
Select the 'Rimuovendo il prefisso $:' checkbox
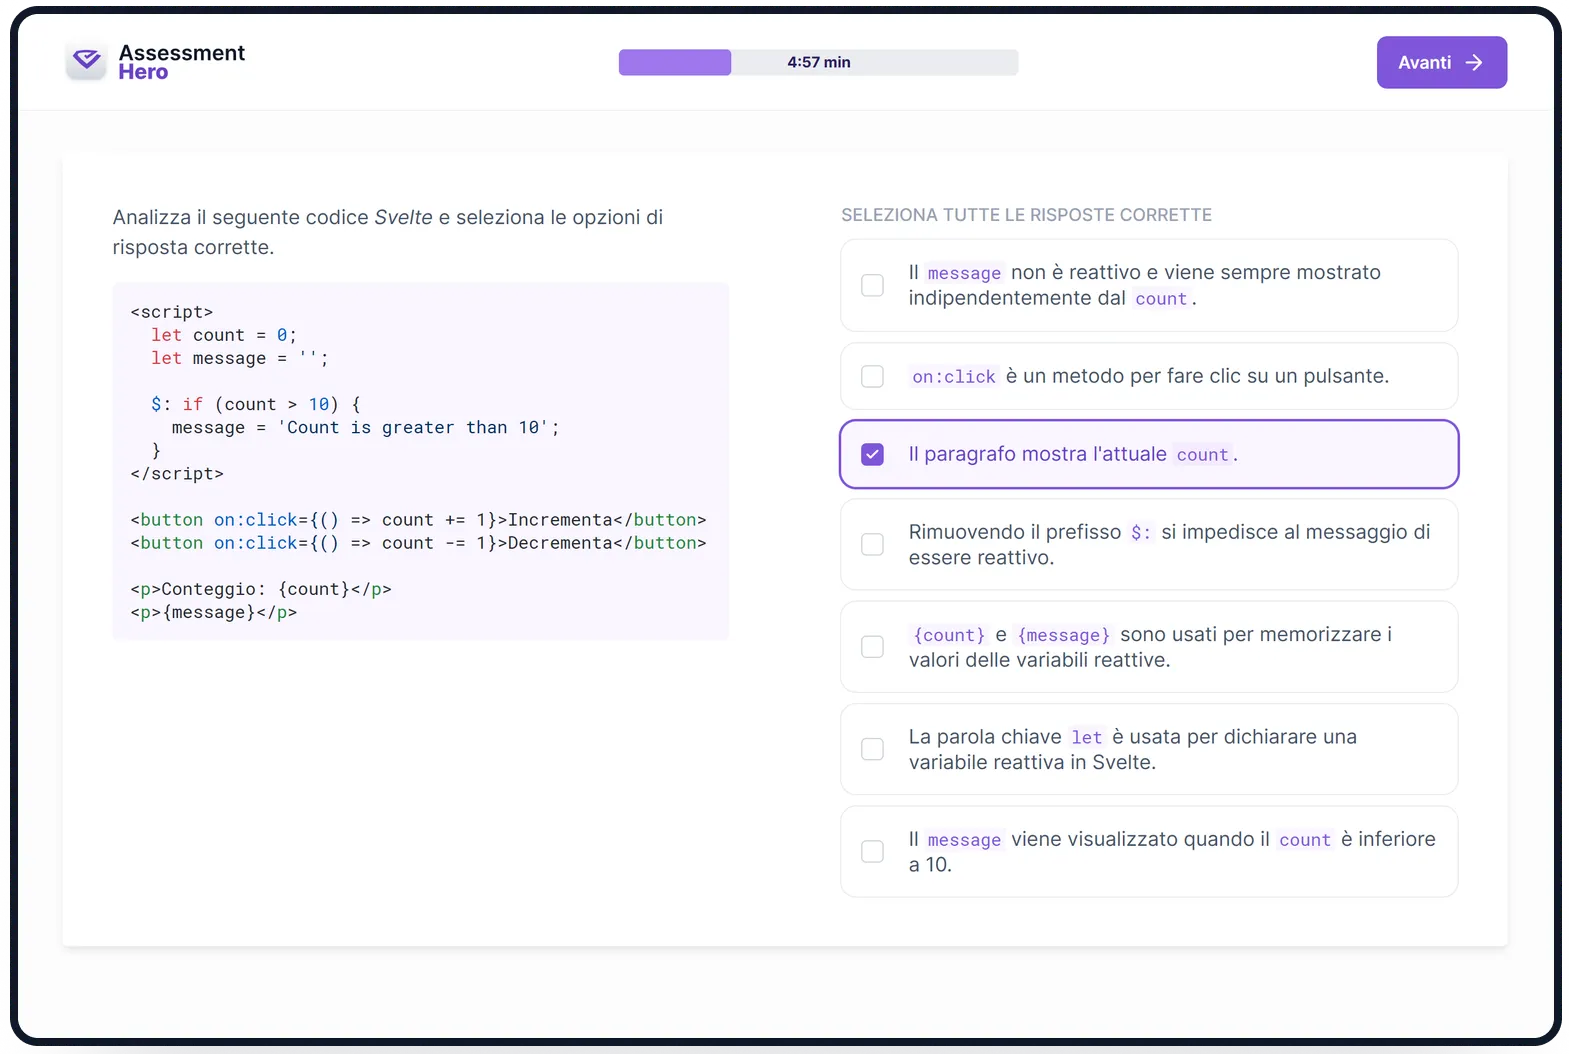click(x=873, y=544)
